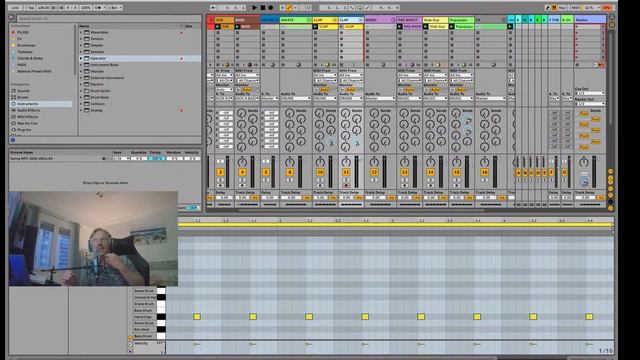
Task: Launch the PAD MAKET clip play icon
Action: click(x=400, y=27)
